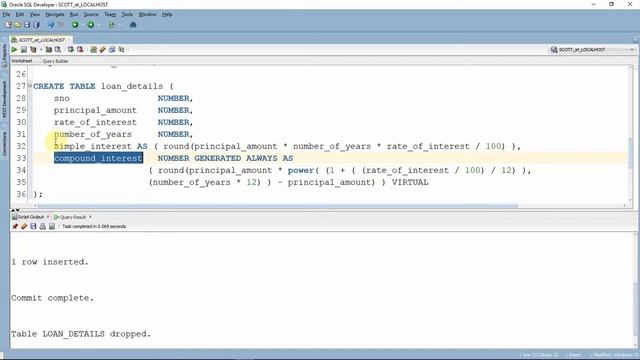
Task: Open the SCOTT_at_LOCALHOST connection dropdown
Action: coord(593,50)
